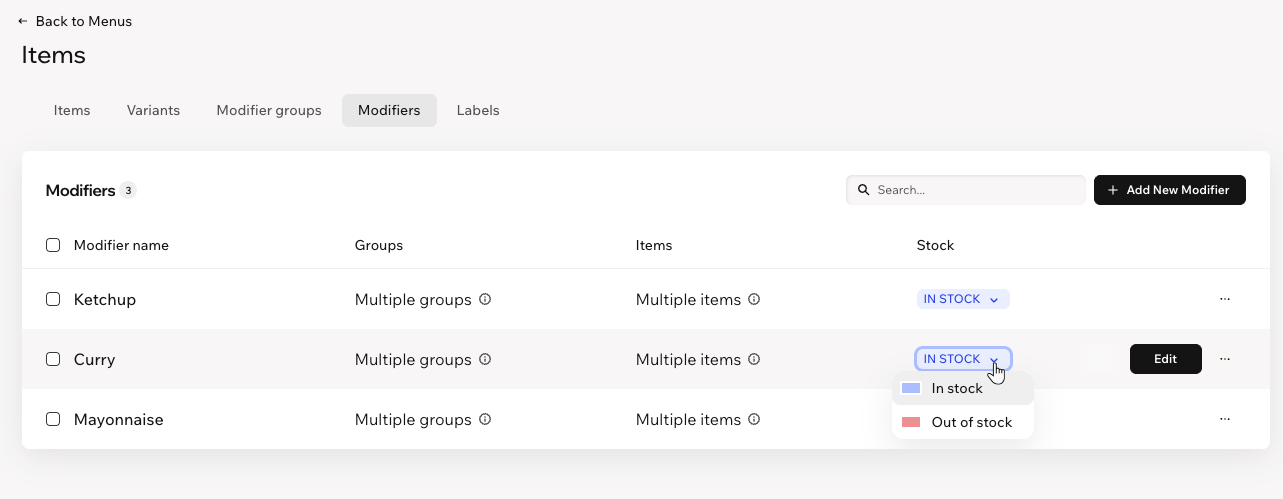Collapse Curry's IN STOCK dropdown

963,359
